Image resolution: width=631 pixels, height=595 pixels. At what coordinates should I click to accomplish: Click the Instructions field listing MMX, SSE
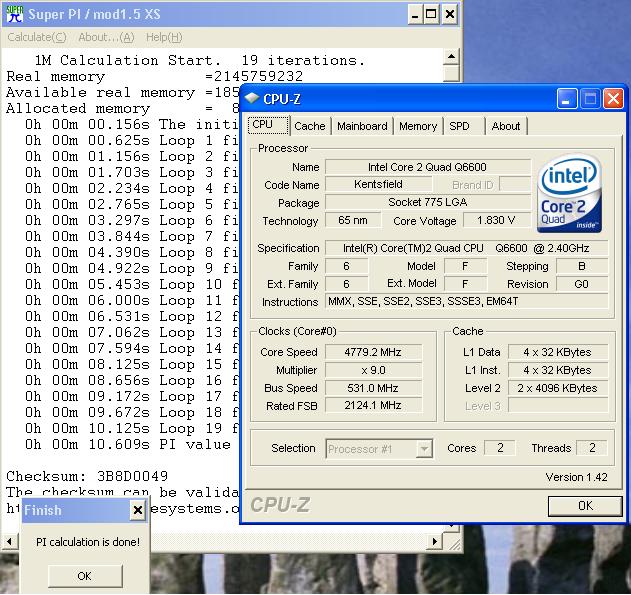pos(466,301)
